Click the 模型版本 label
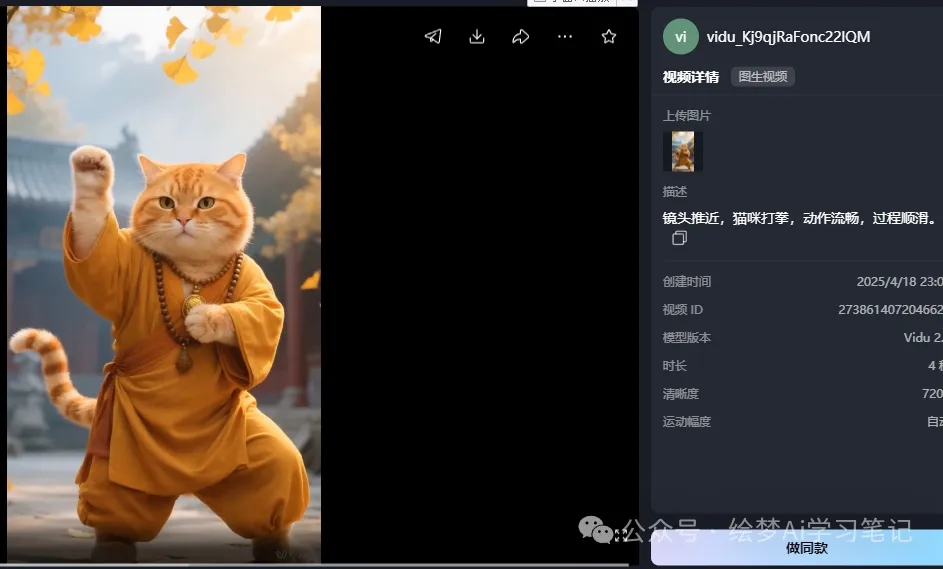The image size is (943, 569). (x=687, y=338)
